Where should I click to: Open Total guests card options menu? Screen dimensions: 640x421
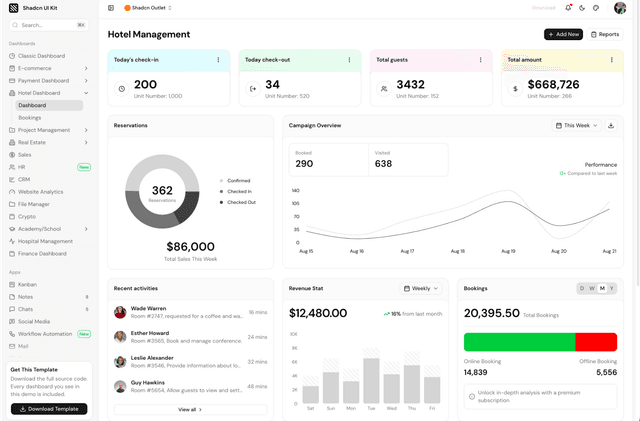(x=480, y=60)
